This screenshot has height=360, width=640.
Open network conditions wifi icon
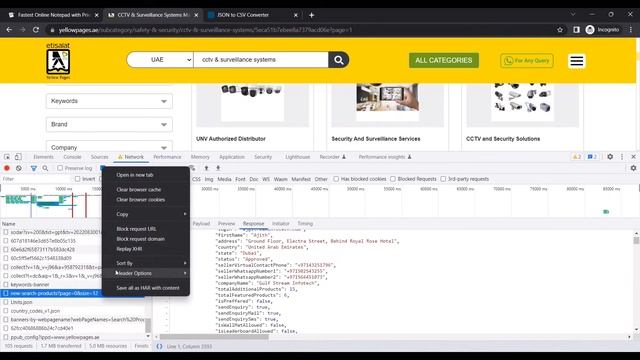click(x=192, y=168)
